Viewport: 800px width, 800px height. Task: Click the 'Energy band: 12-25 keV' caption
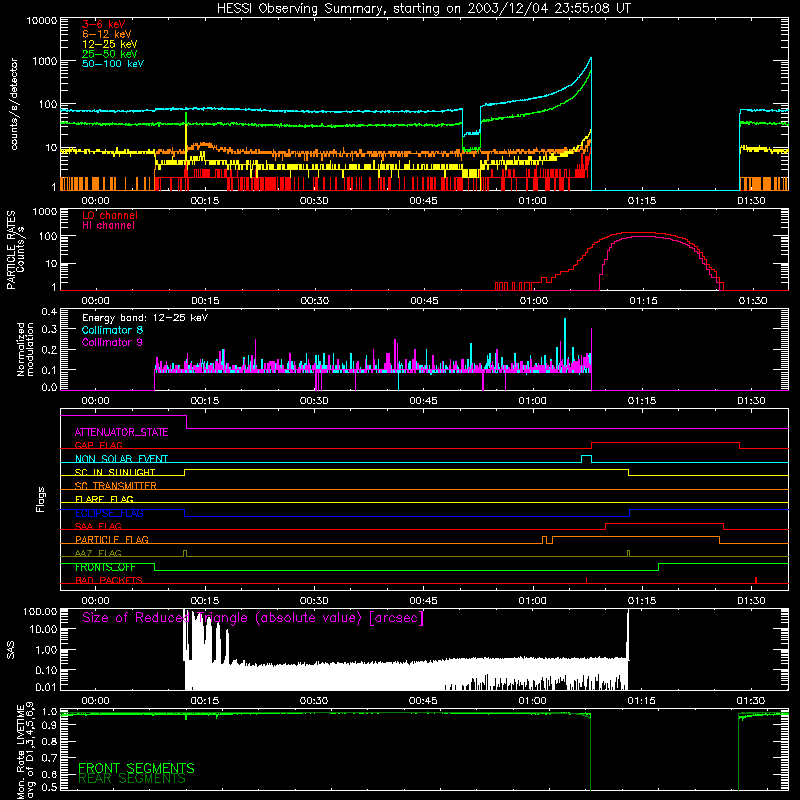point(145,318)
